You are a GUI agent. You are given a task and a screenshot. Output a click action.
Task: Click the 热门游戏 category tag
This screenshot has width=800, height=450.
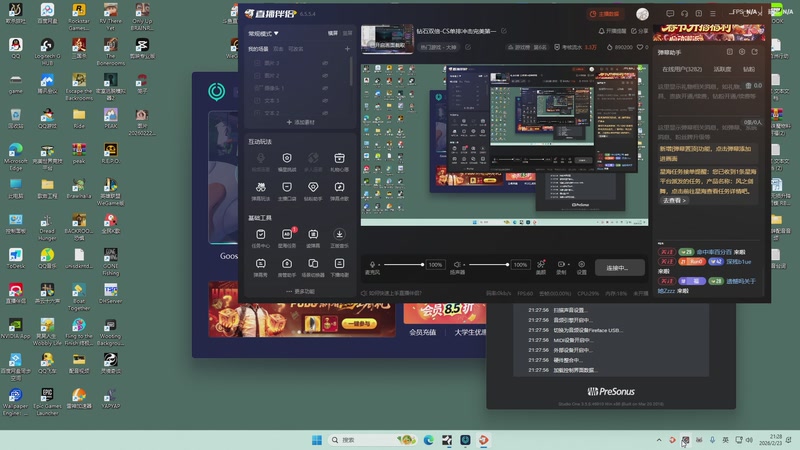coord(438,47)
